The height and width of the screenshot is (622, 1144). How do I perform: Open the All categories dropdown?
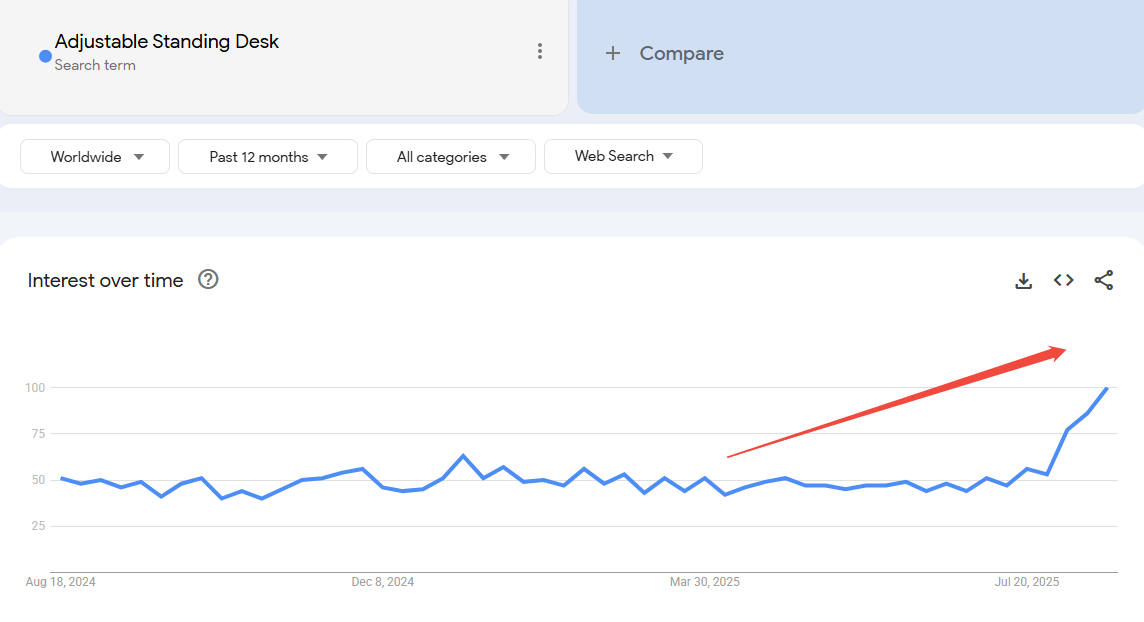[x=450, y=156]
